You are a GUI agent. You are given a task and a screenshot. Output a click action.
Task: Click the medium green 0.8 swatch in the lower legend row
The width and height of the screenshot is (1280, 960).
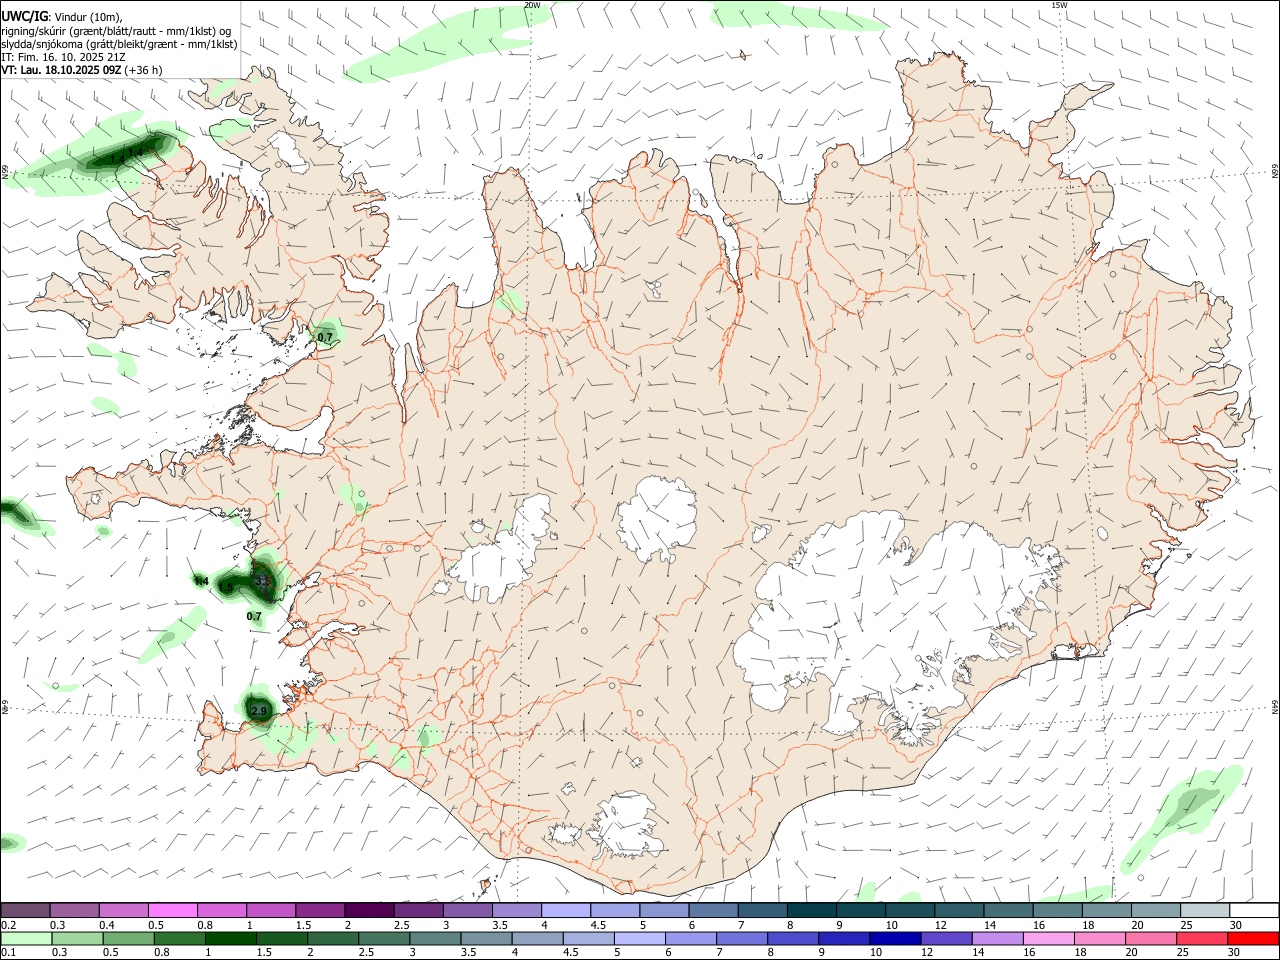tap(180, 939)
